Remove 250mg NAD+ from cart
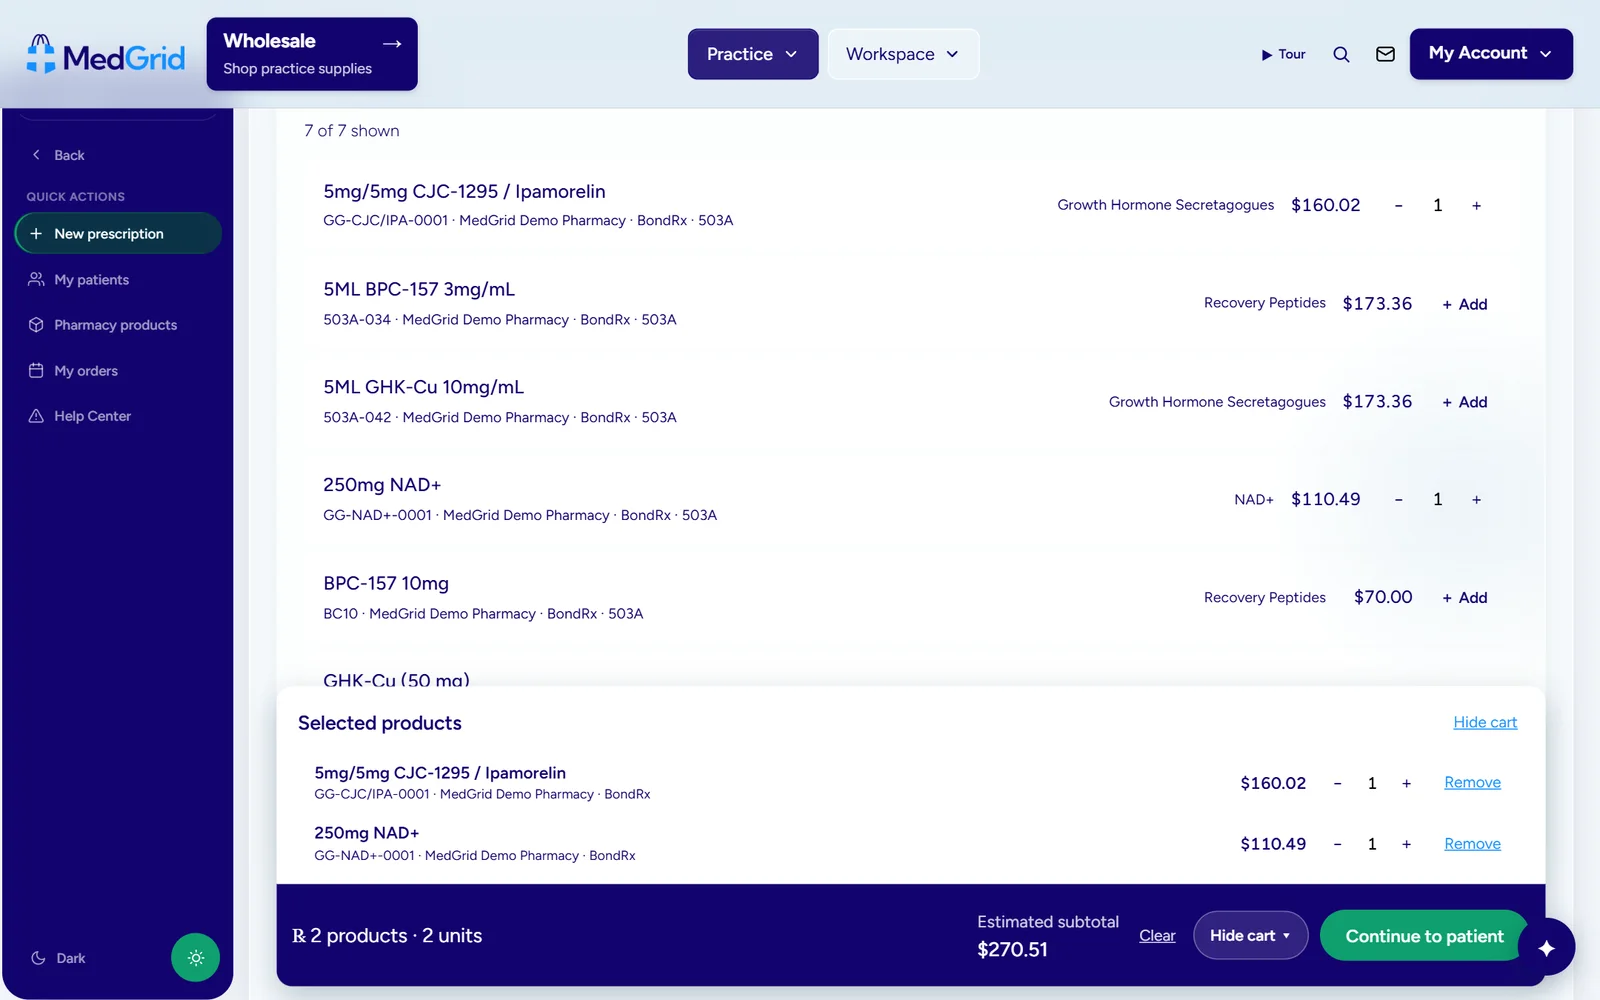Viewport: 1600px width, 1000px height. (x=1472, y=844)
